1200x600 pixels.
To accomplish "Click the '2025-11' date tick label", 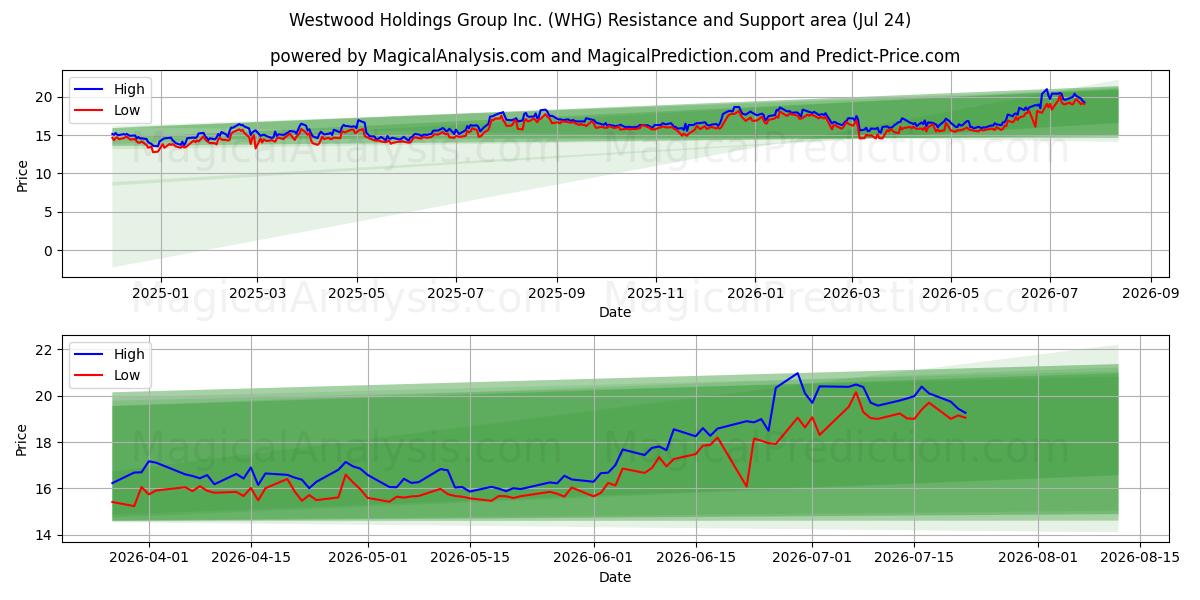I will 656,293.
